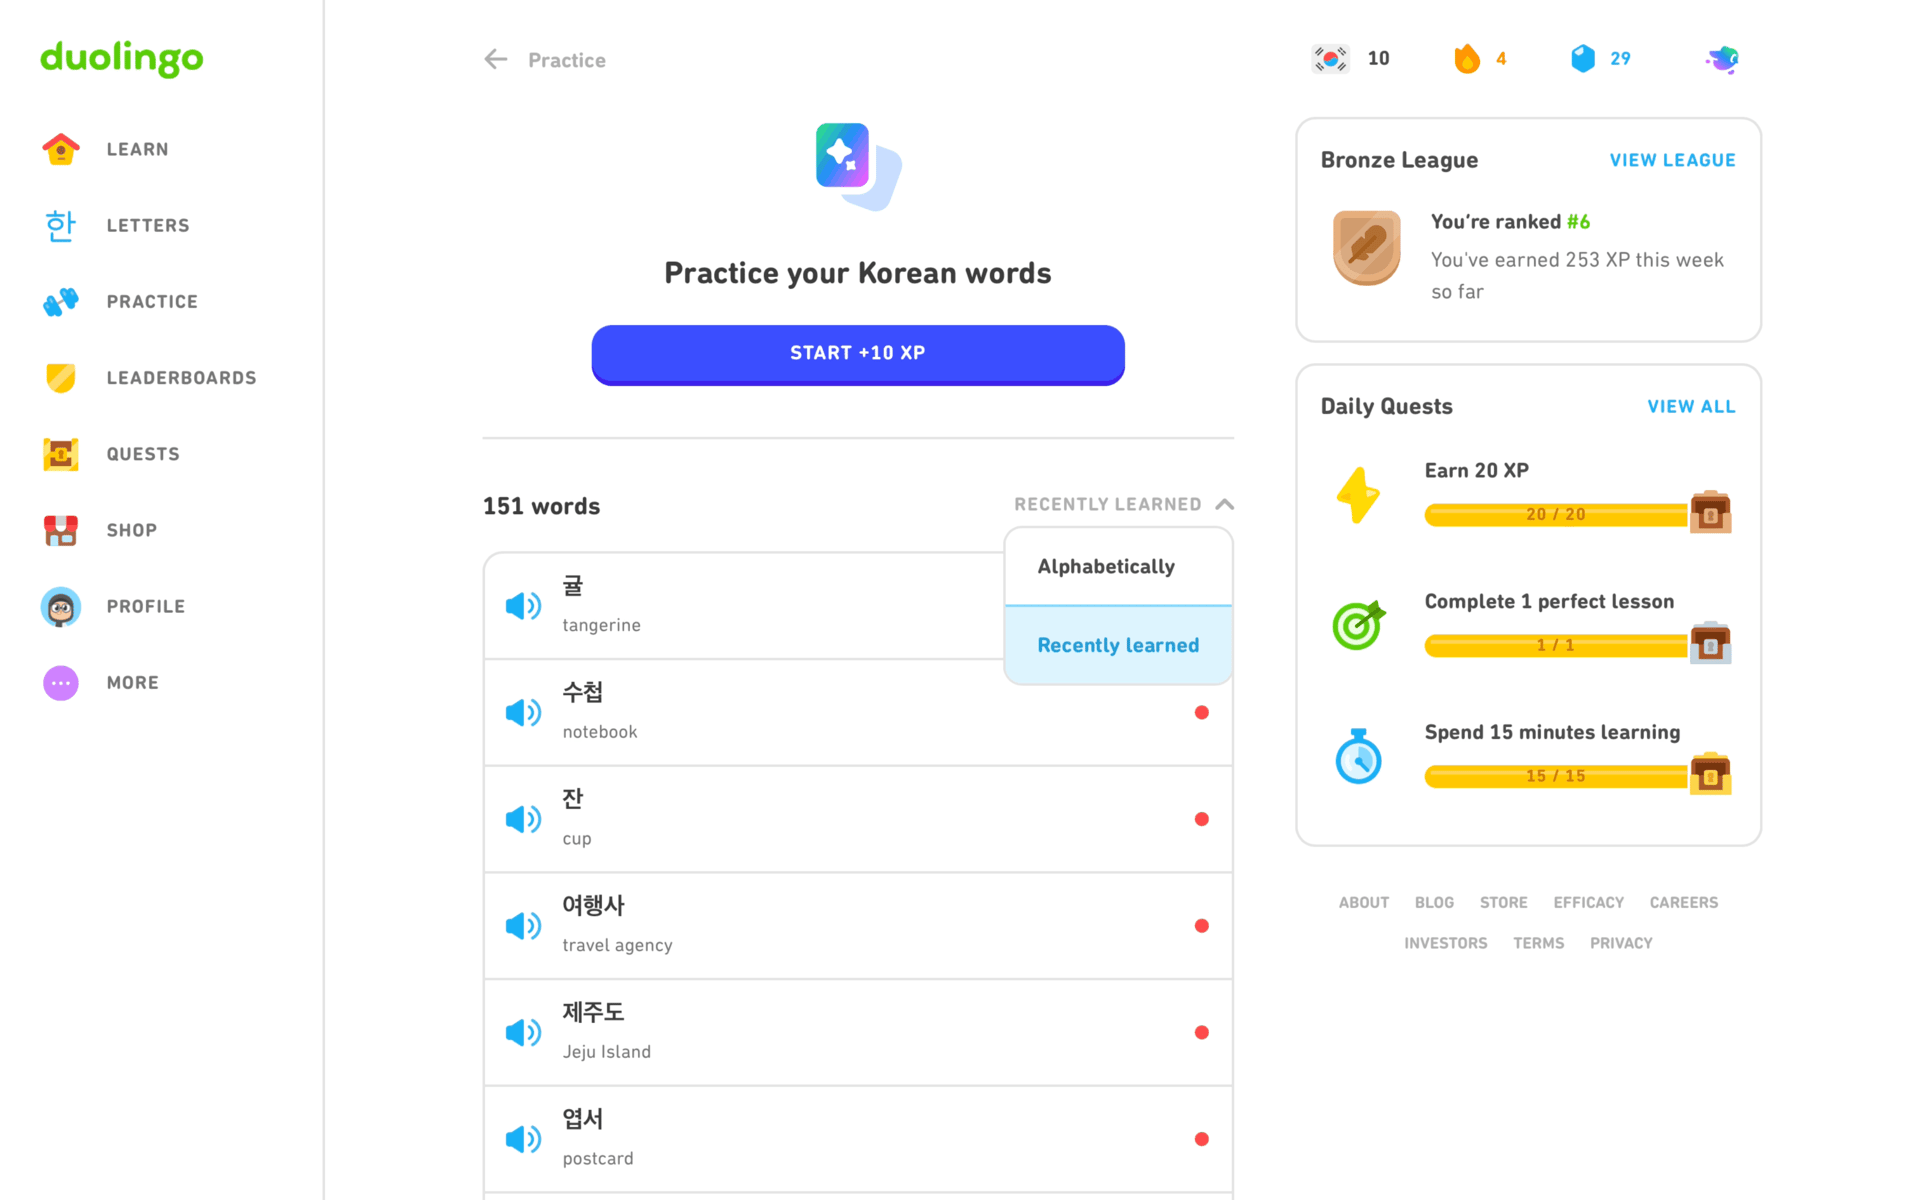Viewport: 1920px width, 1200px height.
Task: Select the Practice dumbbell icon
Action: pyautogui.click(x=61, y=301)
